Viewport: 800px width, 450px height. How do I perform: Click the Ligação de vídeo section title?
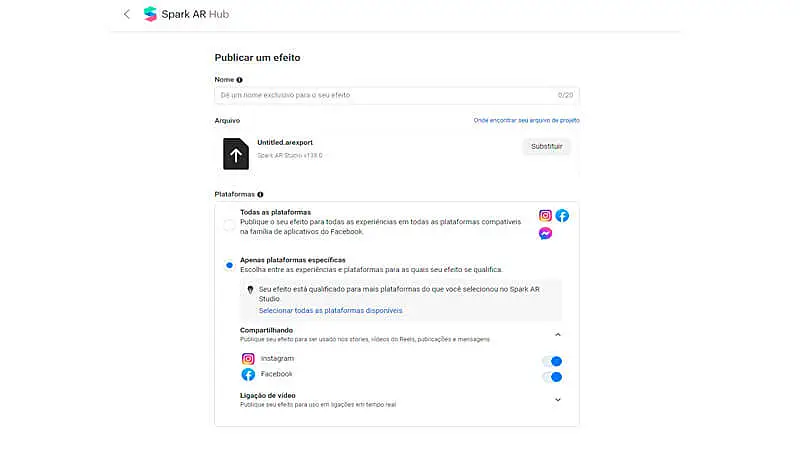click(x=268, y=395)
